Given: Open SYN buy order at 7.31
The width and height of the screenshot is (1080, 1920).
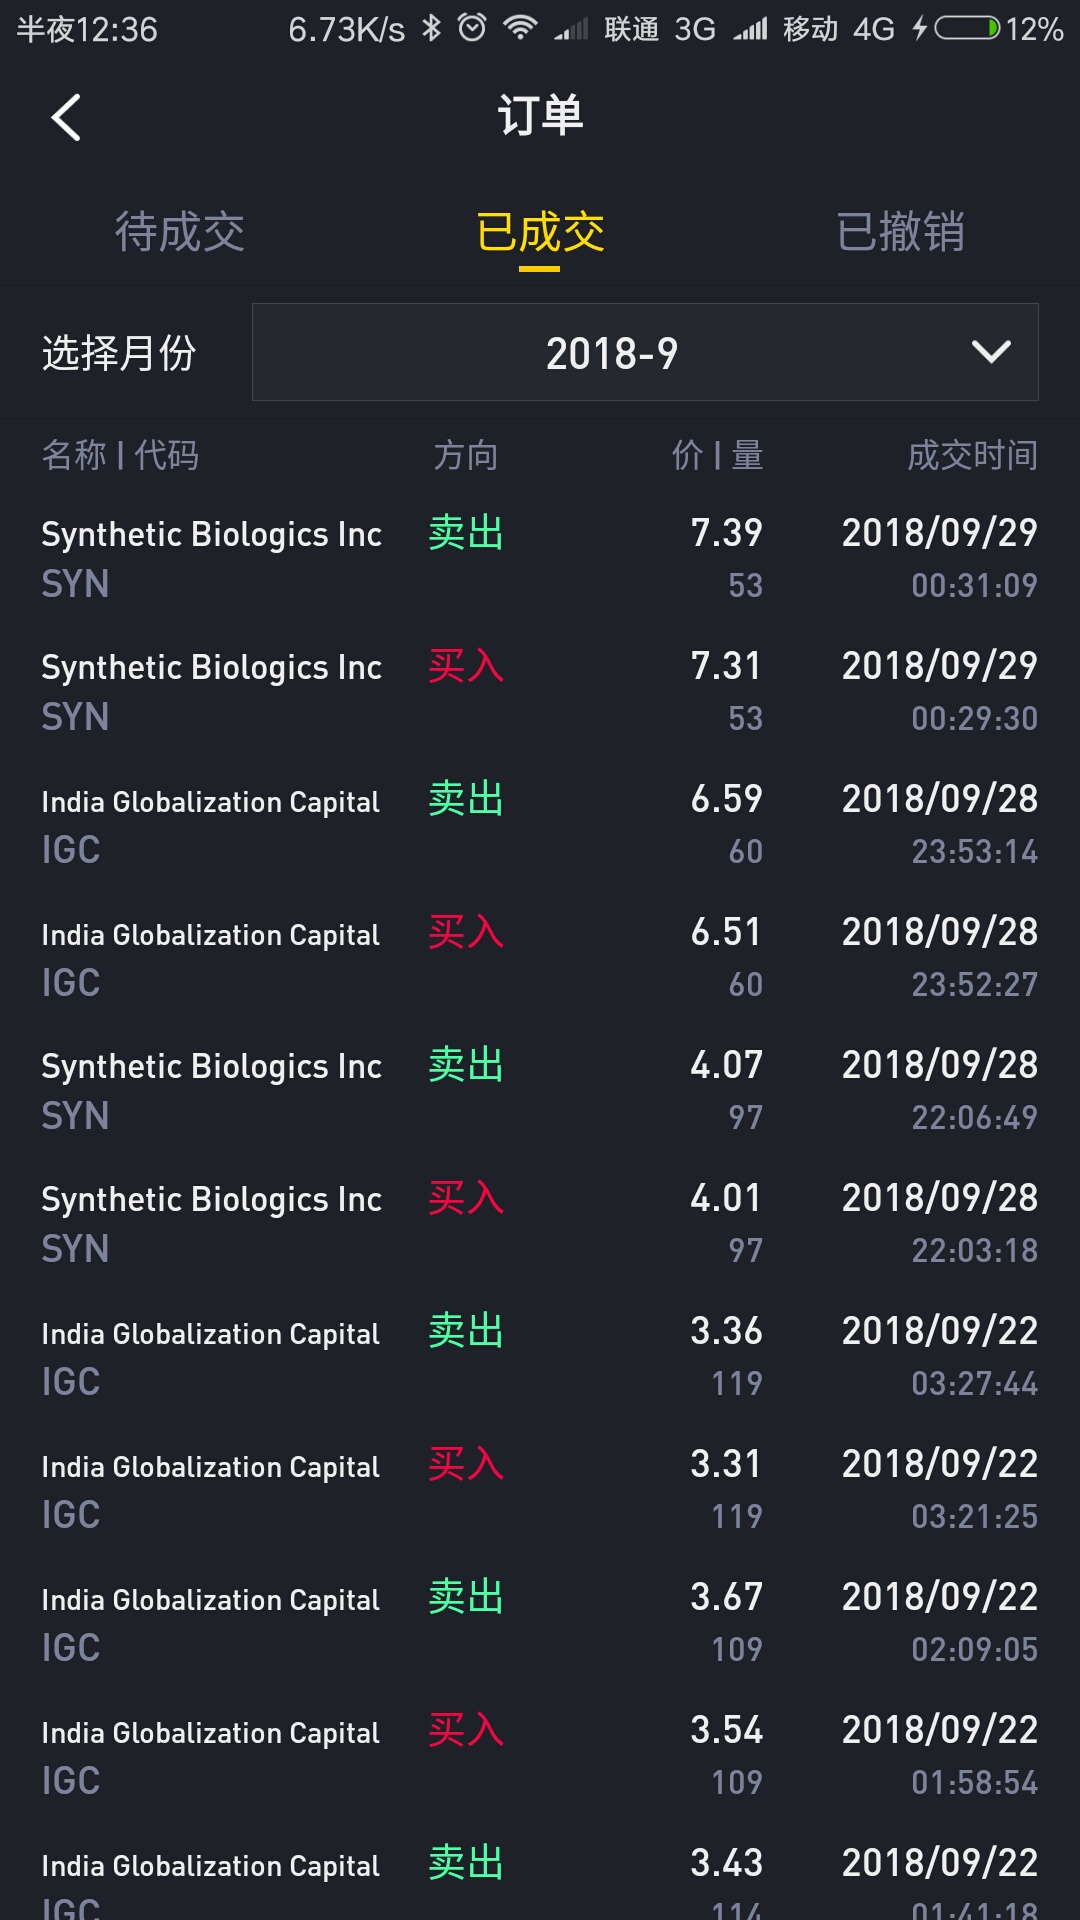Looking at the screenshot, I should (x=540, y=691).
